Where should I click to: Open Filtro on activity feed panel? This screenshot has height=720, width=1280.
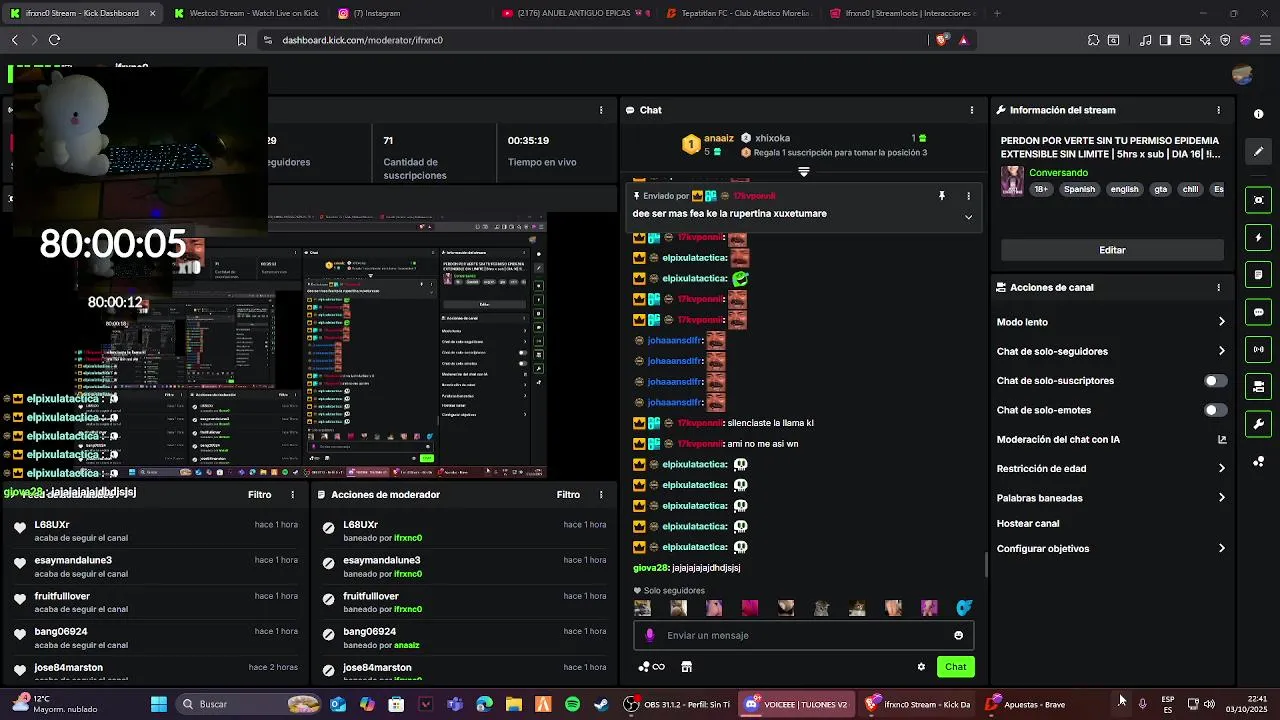(x=259, y=494)
